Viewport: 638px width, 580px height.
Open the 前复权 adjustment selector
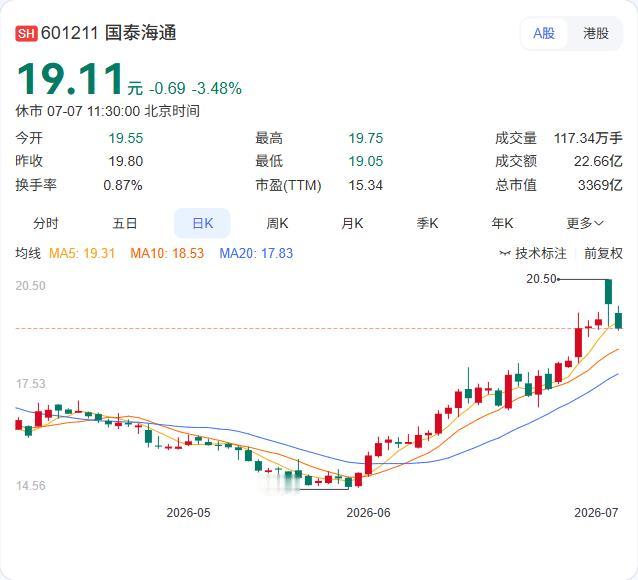pos(603,254)
